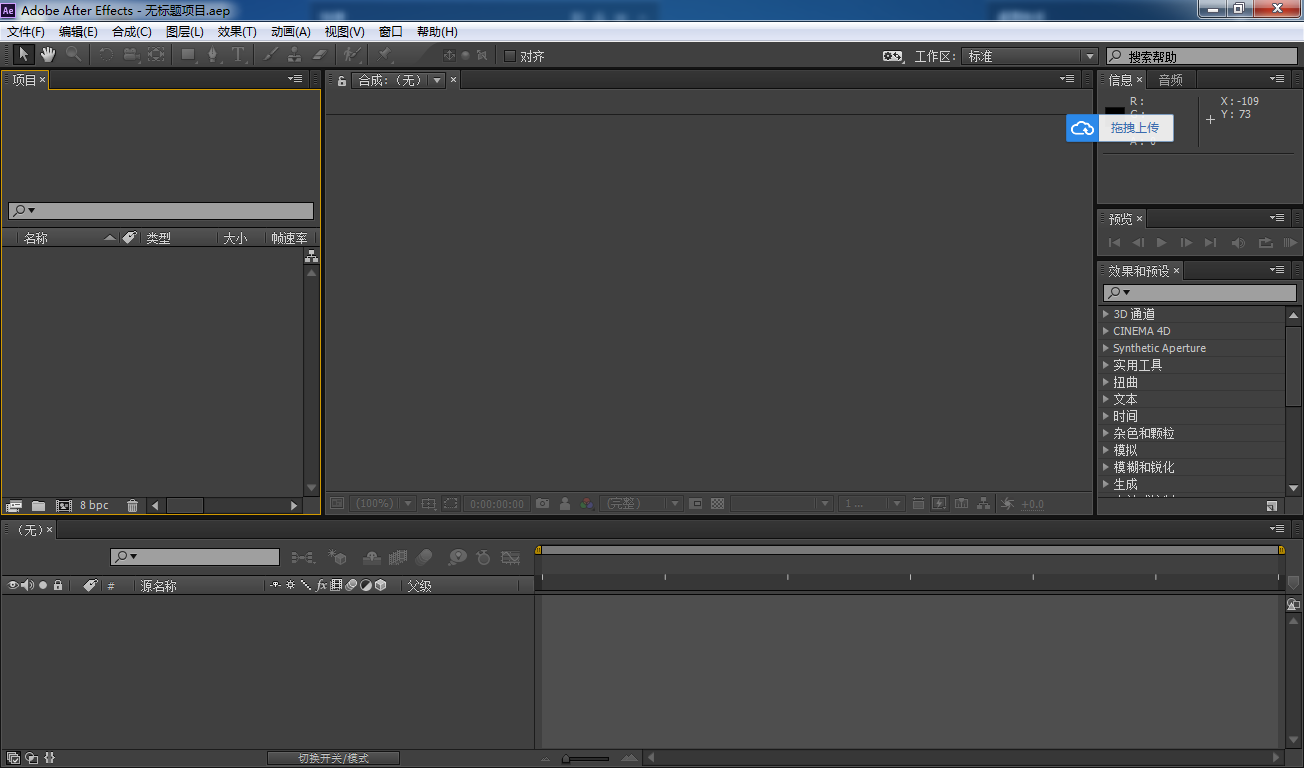
Task: Click the interpret footage icon in Project panel
Action: [14, 506]
